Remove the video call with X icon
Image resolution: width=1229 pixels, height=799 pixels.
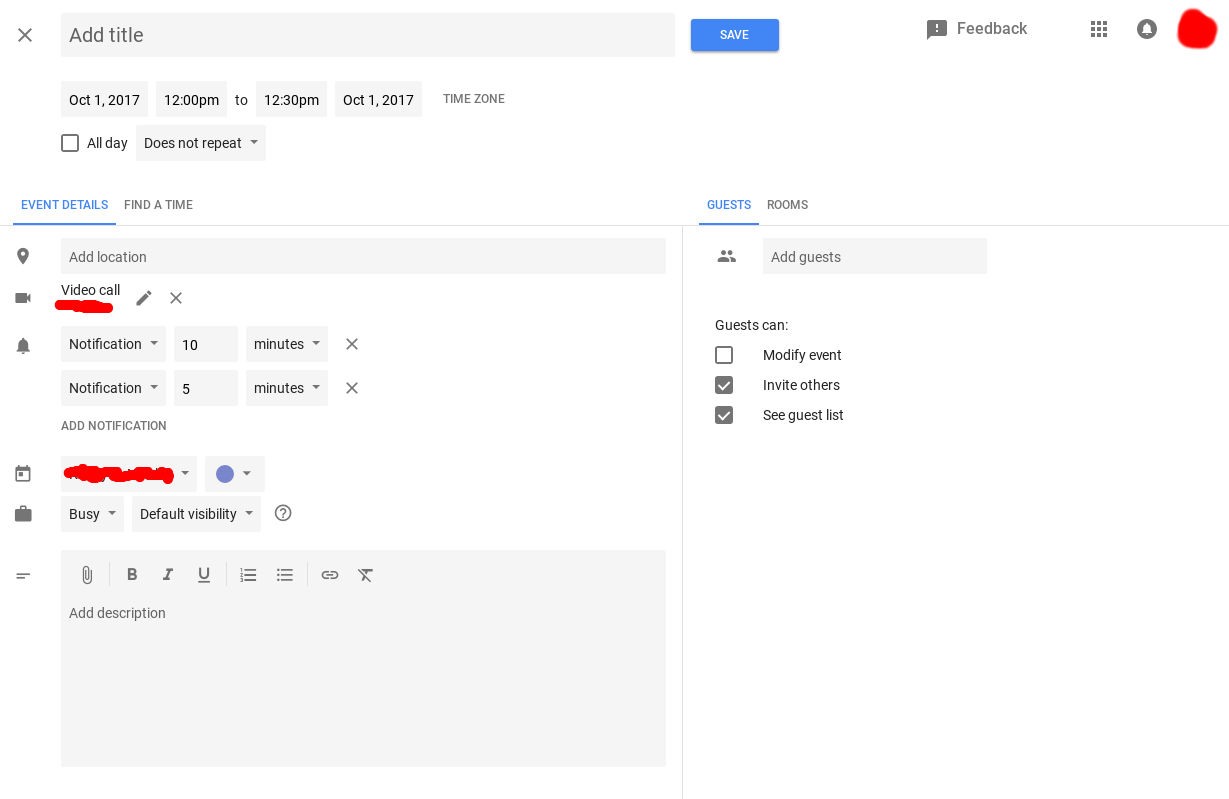(176, 298)
